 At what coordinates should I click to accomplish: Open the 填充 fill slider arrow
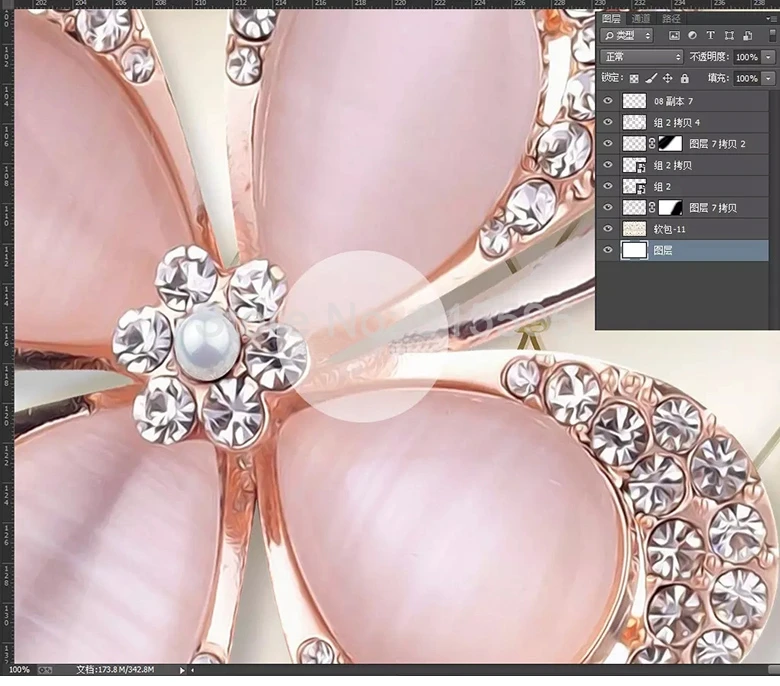(769, 79)
